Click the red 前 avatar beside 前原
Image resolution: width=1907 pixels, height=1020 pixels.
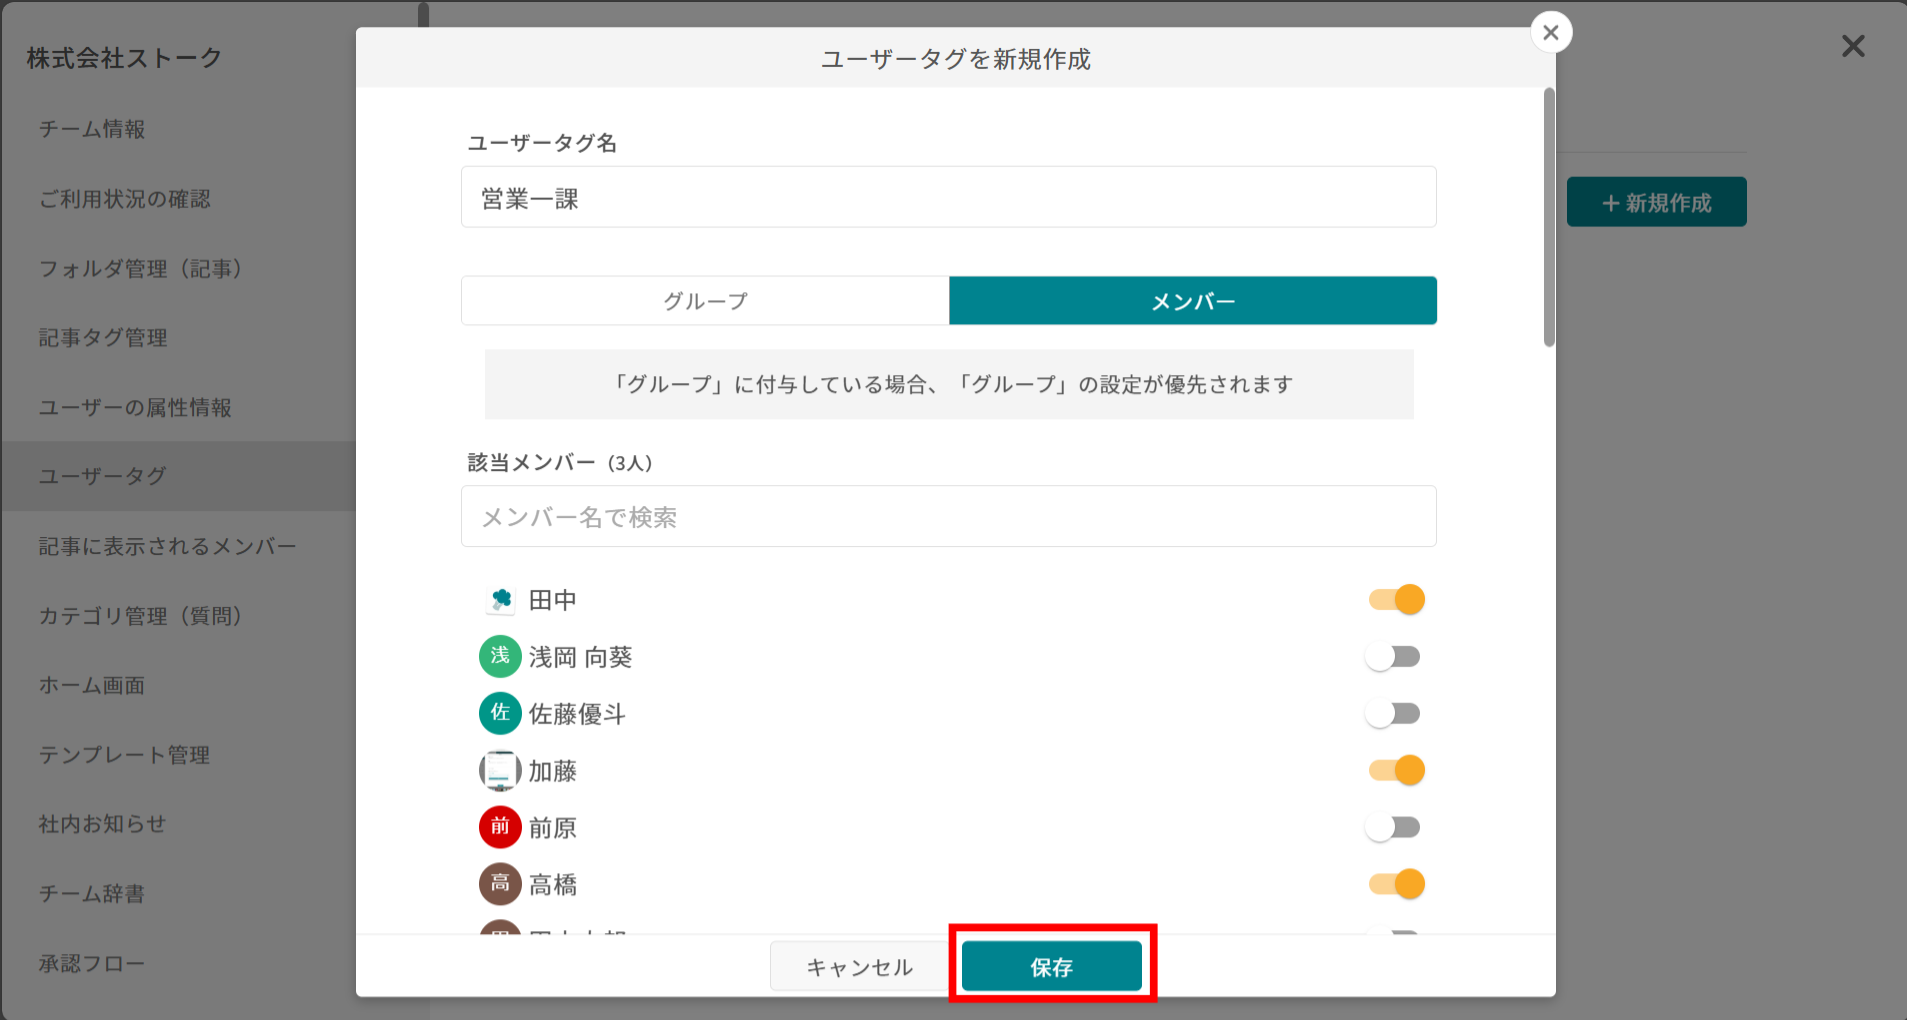[x=500, y=827]
